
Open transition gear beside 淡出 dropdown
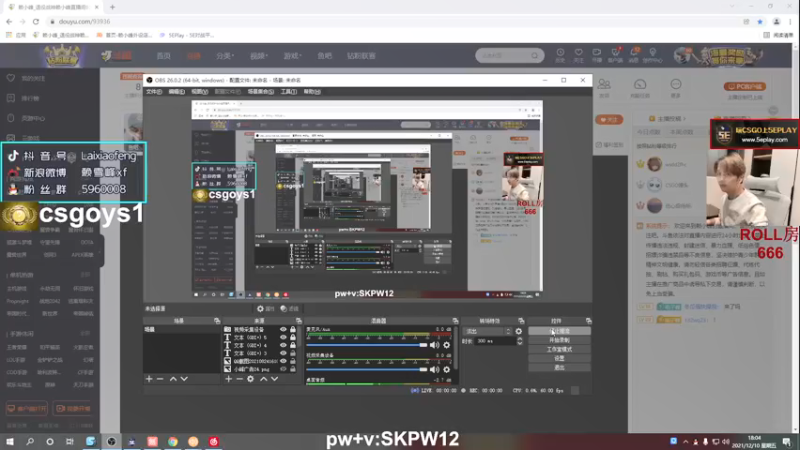pos(519,331)
